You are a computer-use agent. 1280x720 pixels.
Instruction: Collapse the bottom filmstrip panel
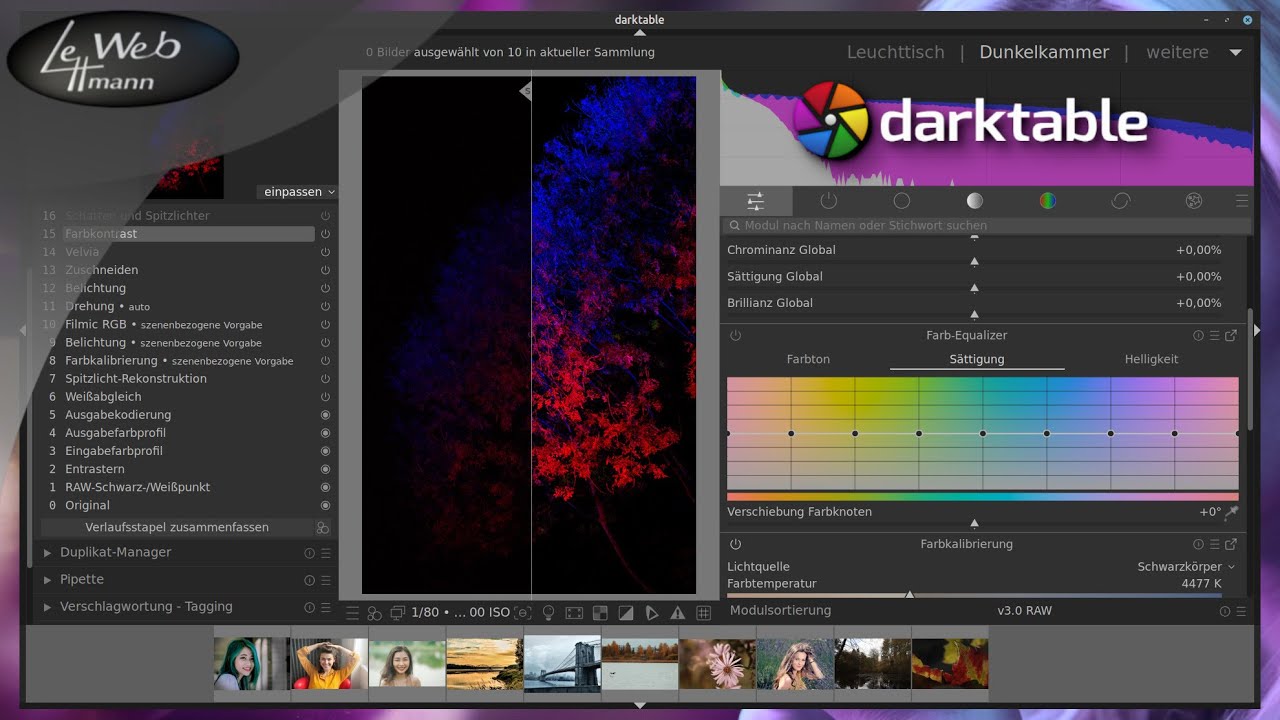point(640,705)
